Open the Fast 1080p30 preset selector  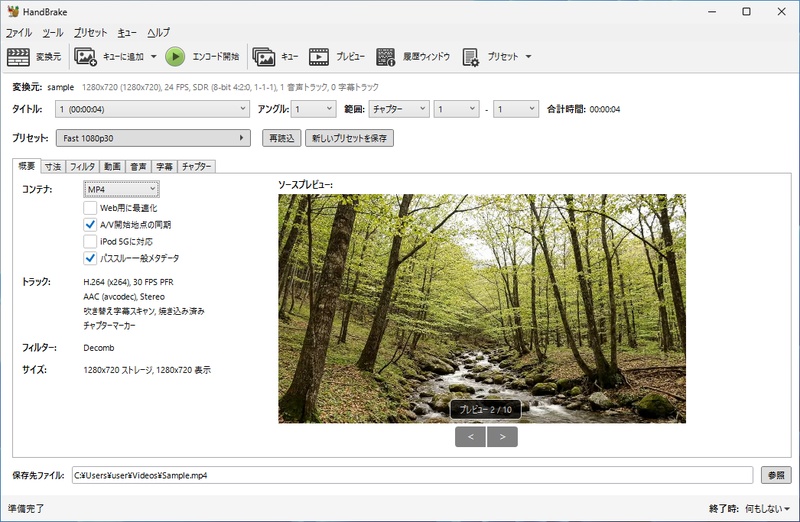pyautogui.click(x=153, y=138)
